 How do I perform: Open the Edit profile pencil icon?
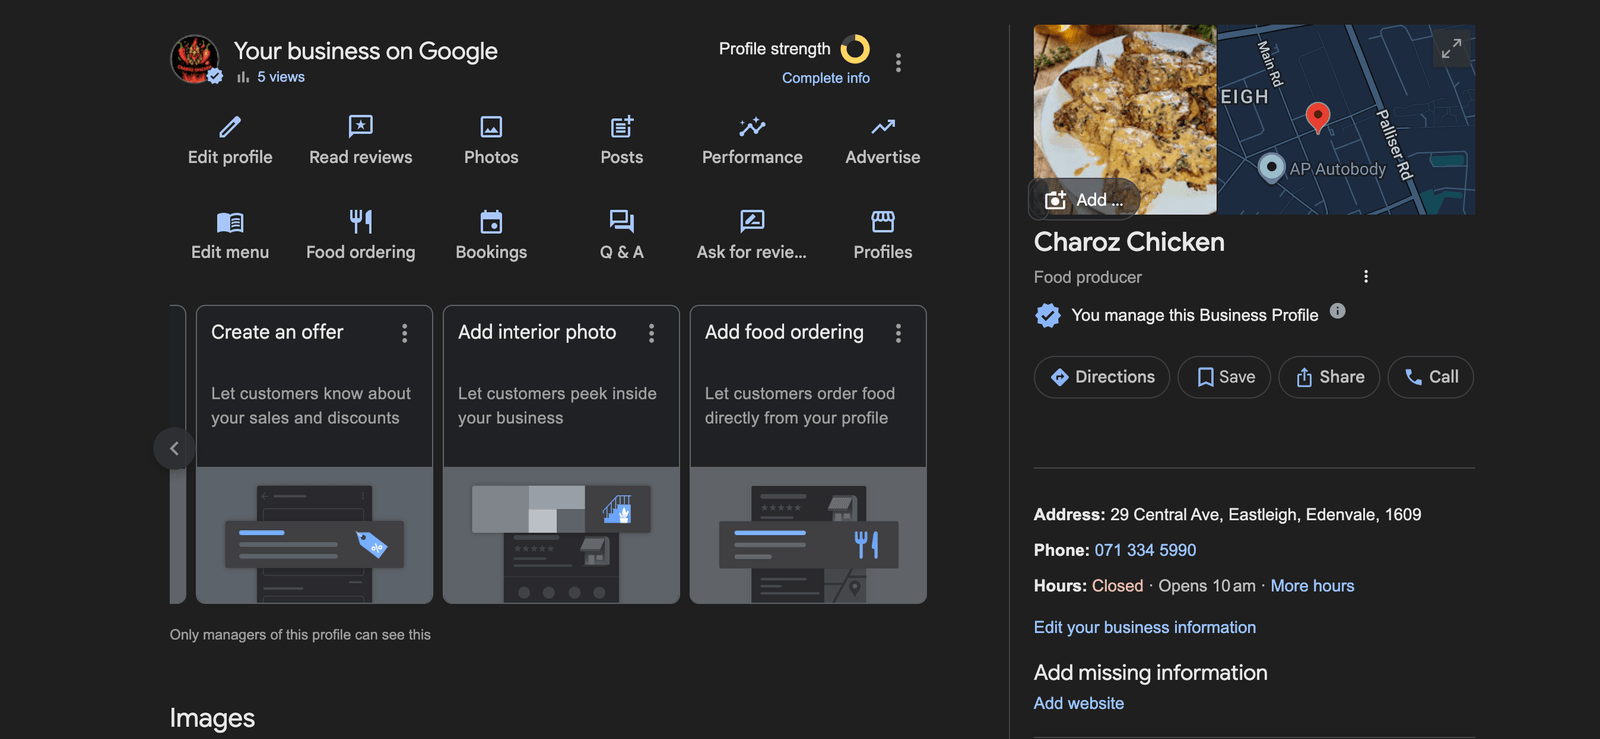click(230, 127)
